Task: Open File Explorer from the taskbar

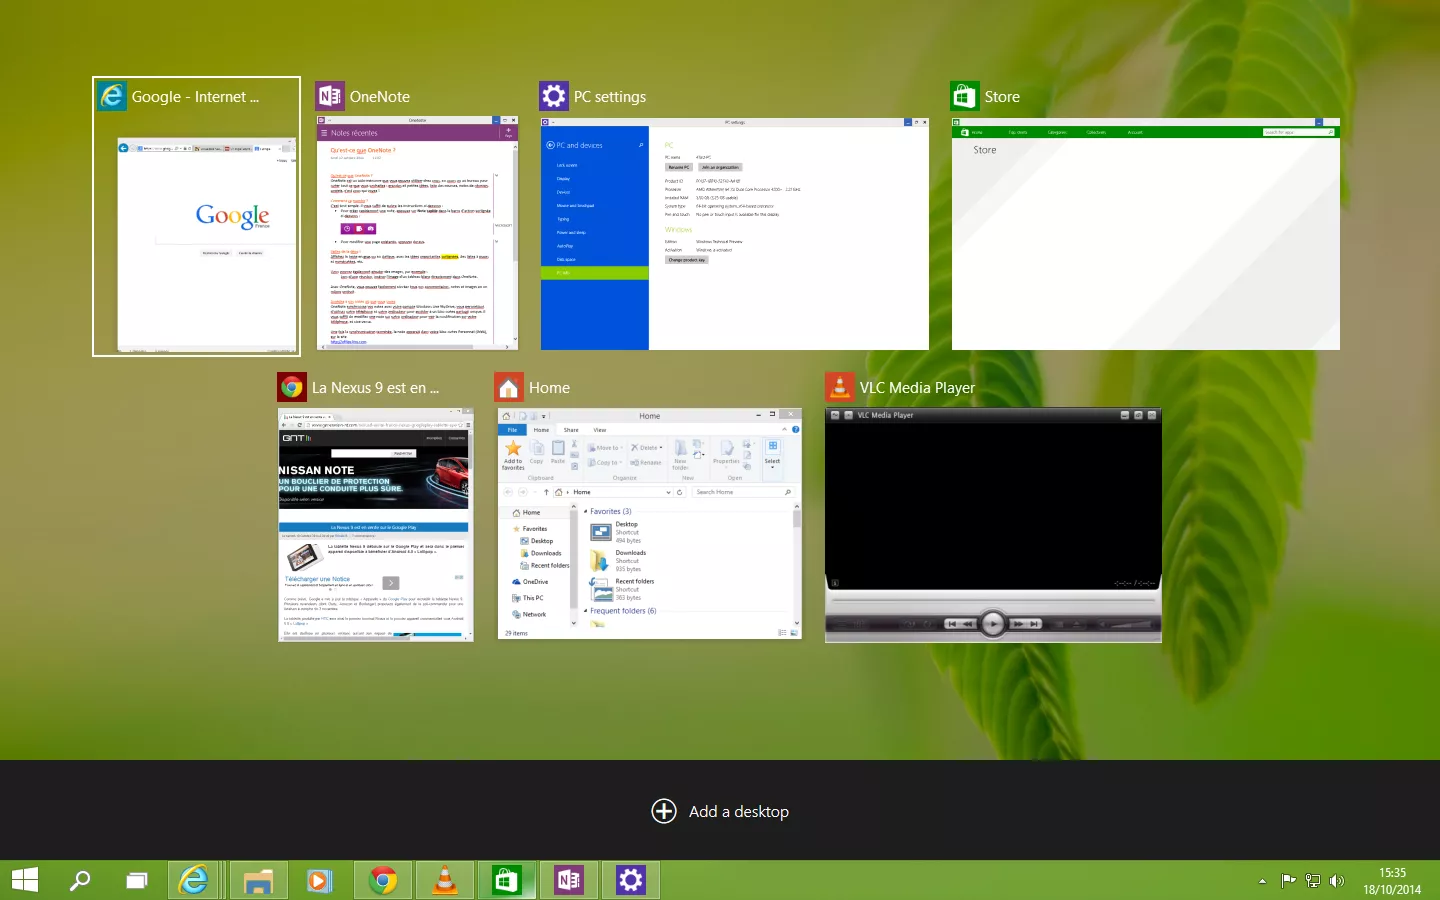Action: (258, 880)
